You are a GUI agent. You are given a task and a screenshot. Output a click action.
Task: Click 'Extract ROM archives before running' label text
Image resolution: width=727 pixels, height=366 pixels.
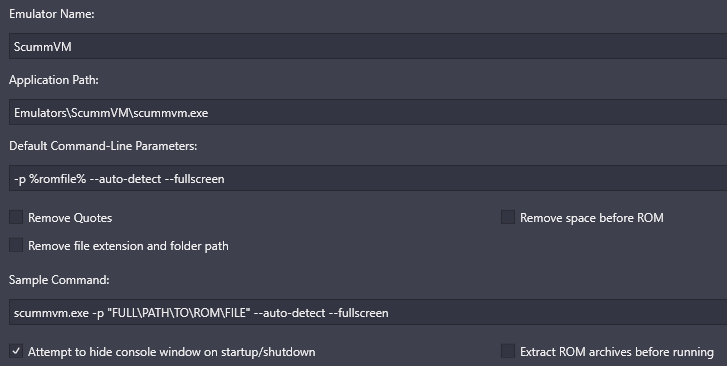tap(617, 352)
